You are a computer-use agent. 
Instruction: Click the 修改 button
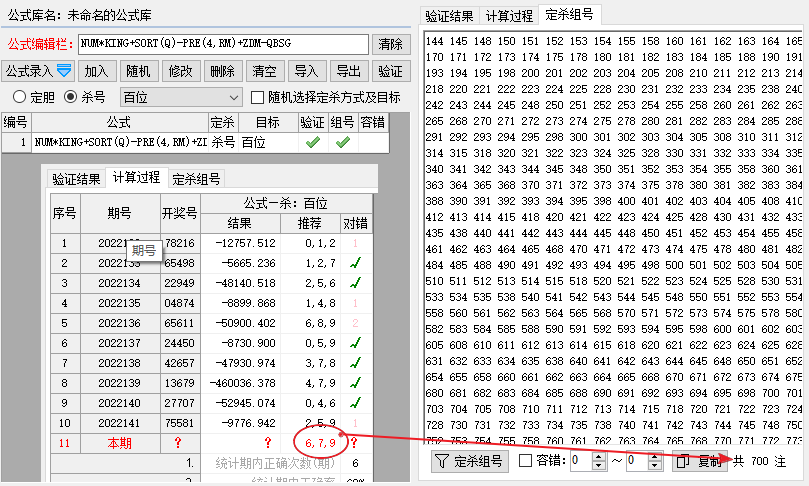181,71
